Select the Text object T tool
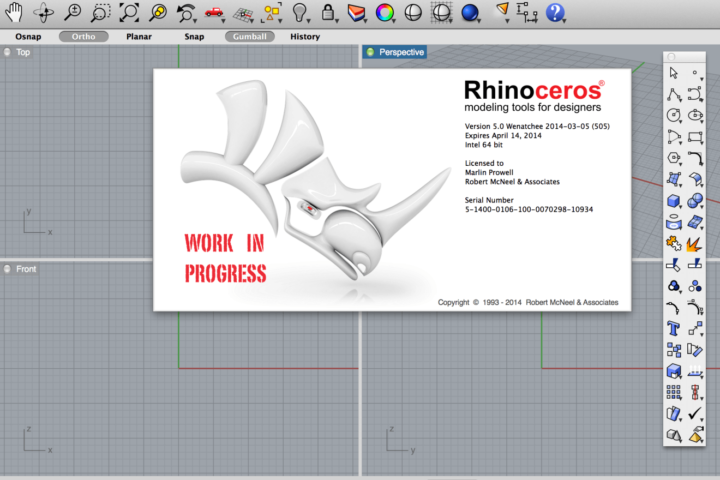 674,329
